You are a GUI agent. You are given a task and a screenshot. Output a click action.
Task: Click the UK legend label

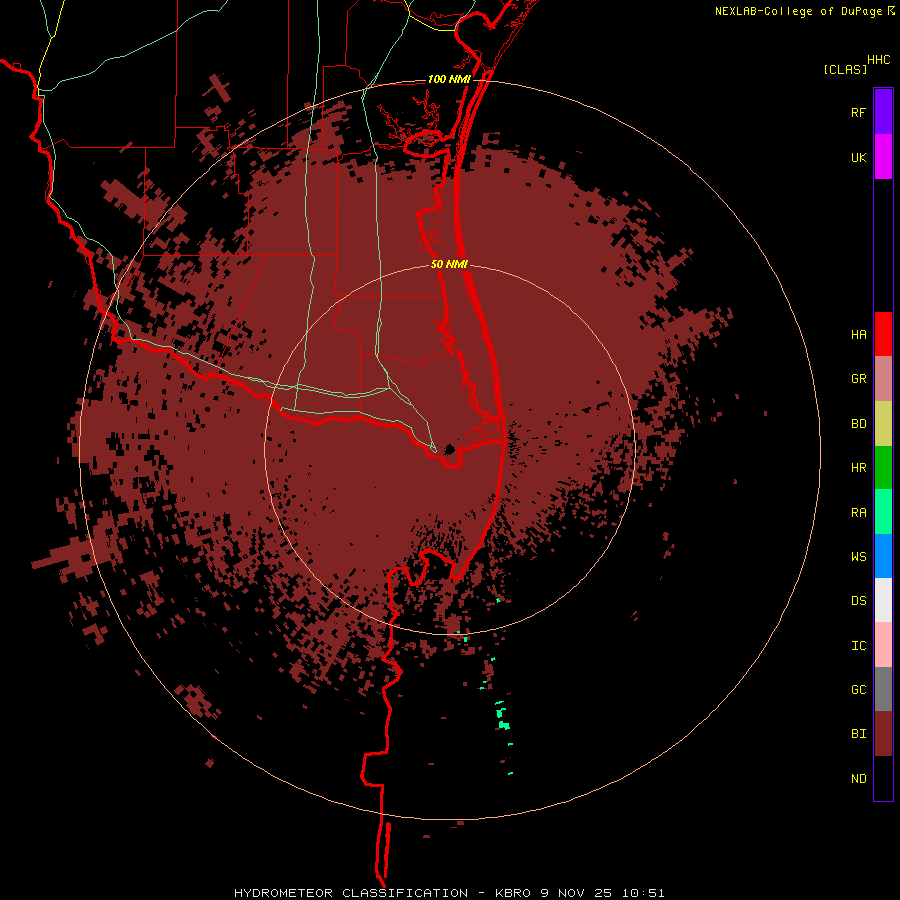point(858,157)
